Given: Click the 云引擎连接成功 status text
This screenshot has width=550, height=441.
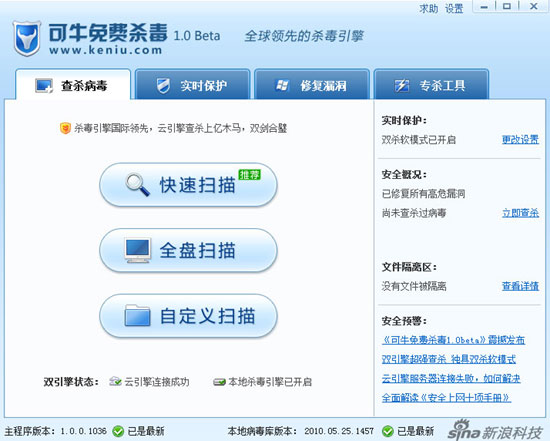Looking at the screenshot, I should pyautogui.click(x=157, y=381).
